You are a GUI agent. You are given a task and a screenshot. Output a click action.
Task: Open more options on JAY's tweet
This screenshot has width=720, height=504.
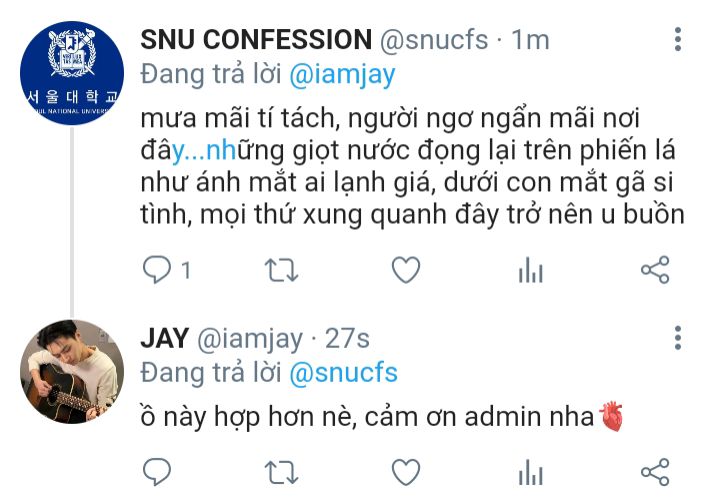(x=678, y=338)
